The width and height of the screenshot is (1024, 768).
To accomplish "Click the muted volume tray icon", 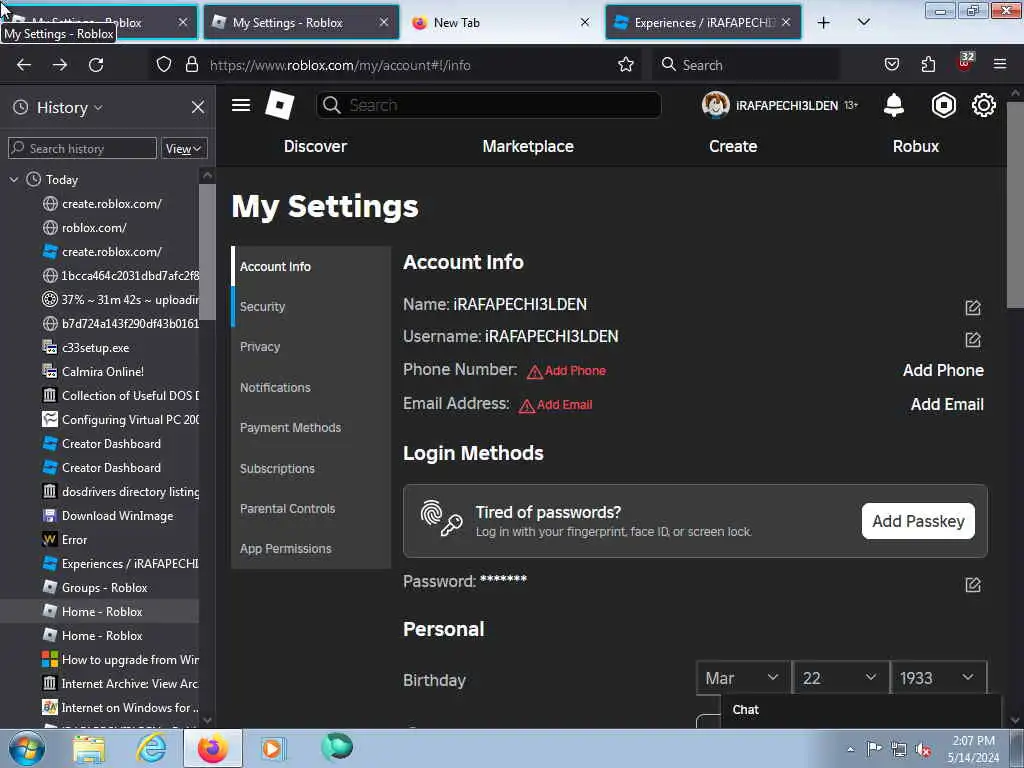I will coord(923,749).
